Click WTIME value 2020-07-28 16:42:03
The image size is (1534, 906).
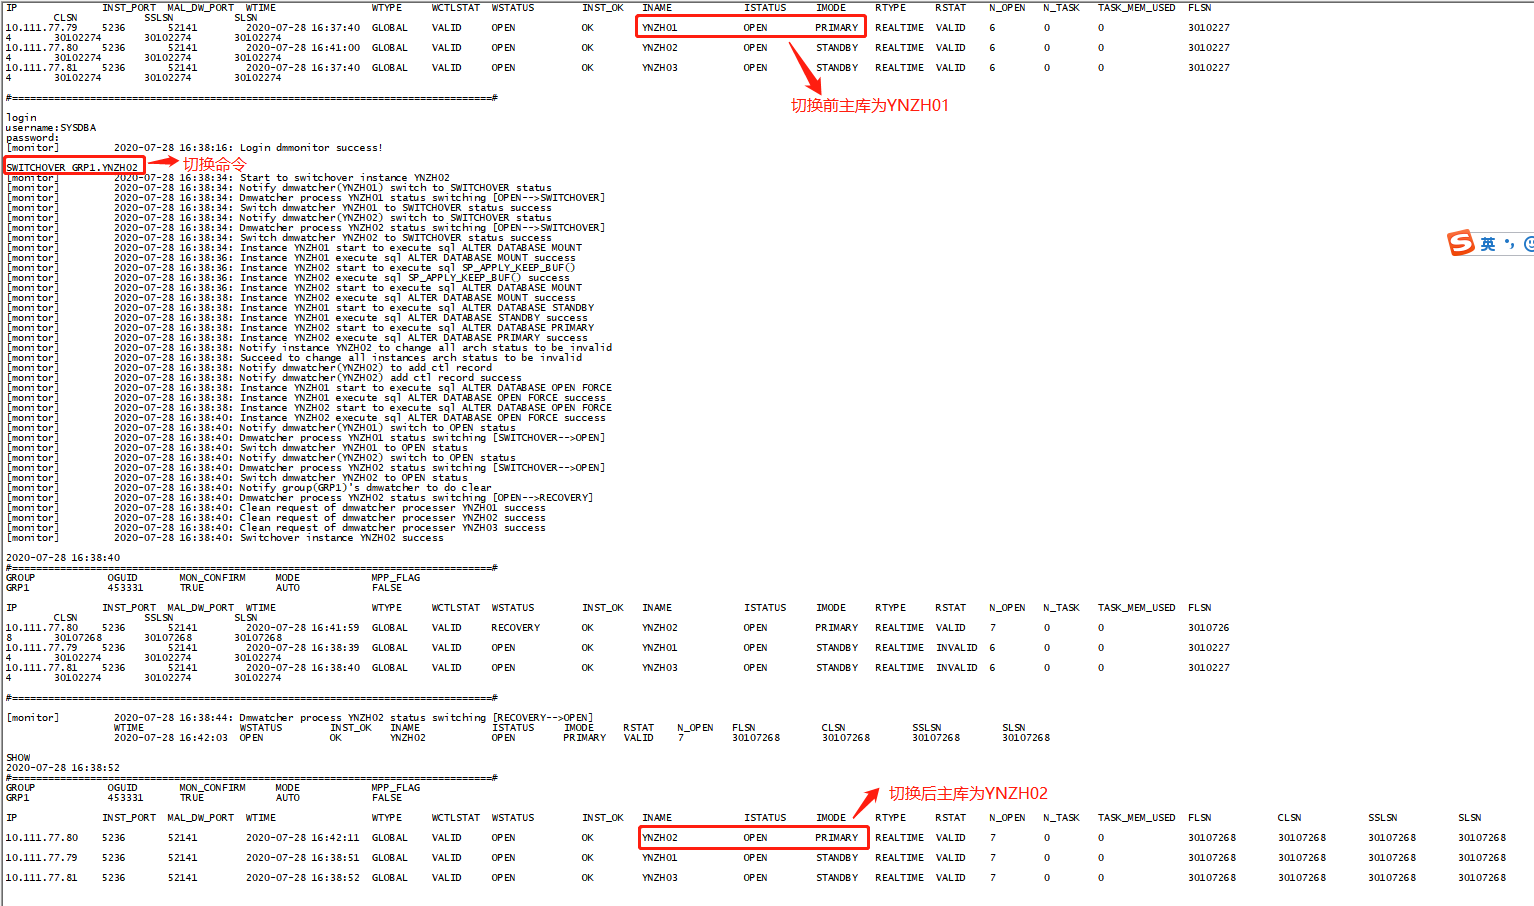tap(170, 738)
